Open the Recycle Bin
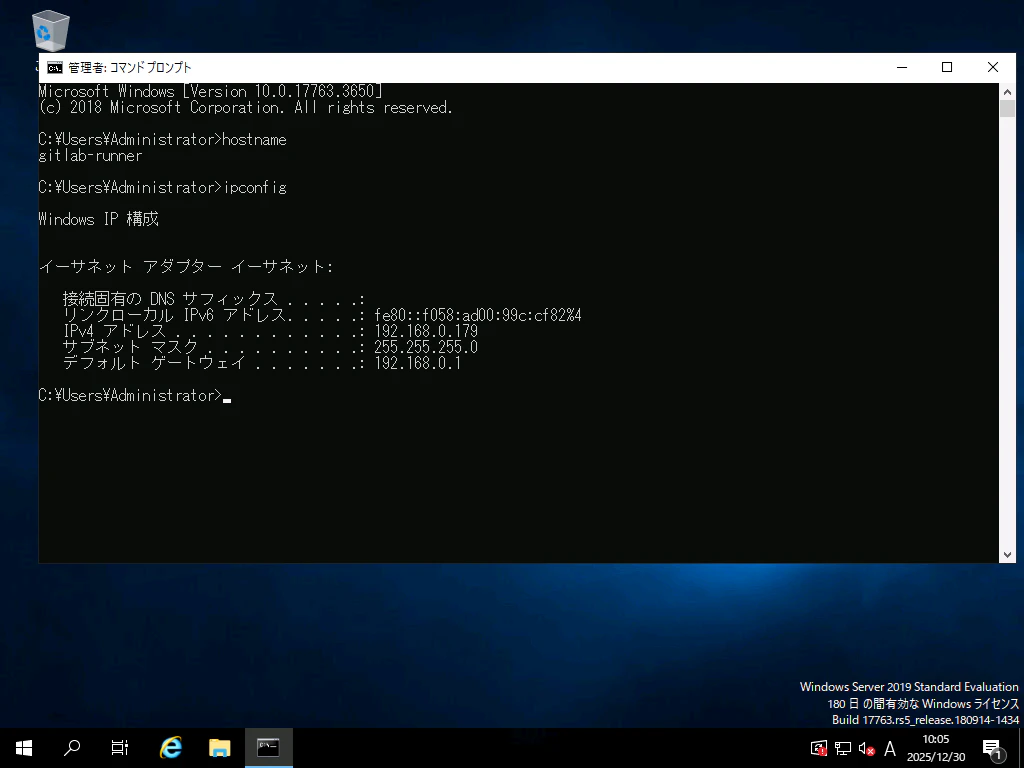The image size is (1024, 768). (x=49, y=30)
